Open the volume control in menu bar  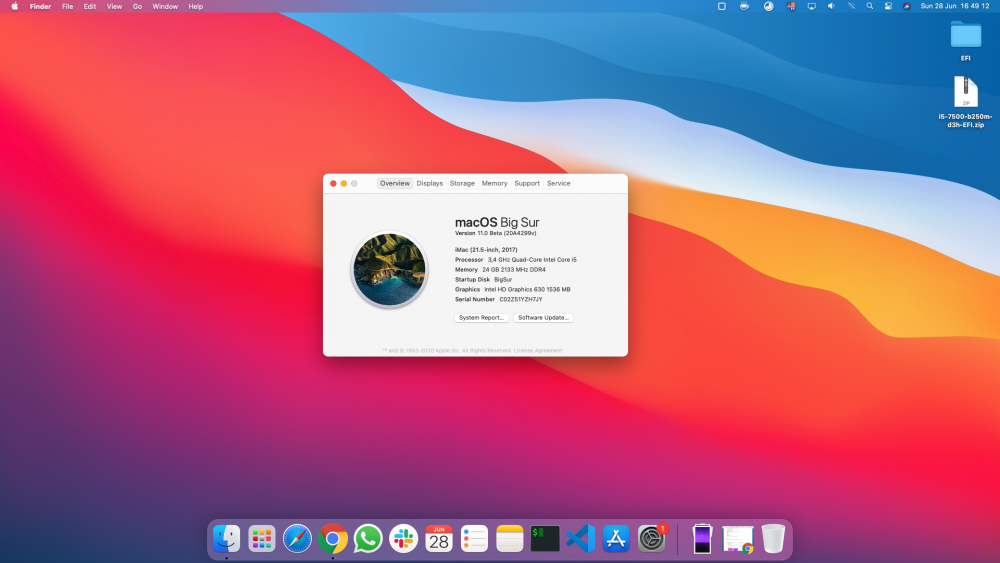click(831, 6)
